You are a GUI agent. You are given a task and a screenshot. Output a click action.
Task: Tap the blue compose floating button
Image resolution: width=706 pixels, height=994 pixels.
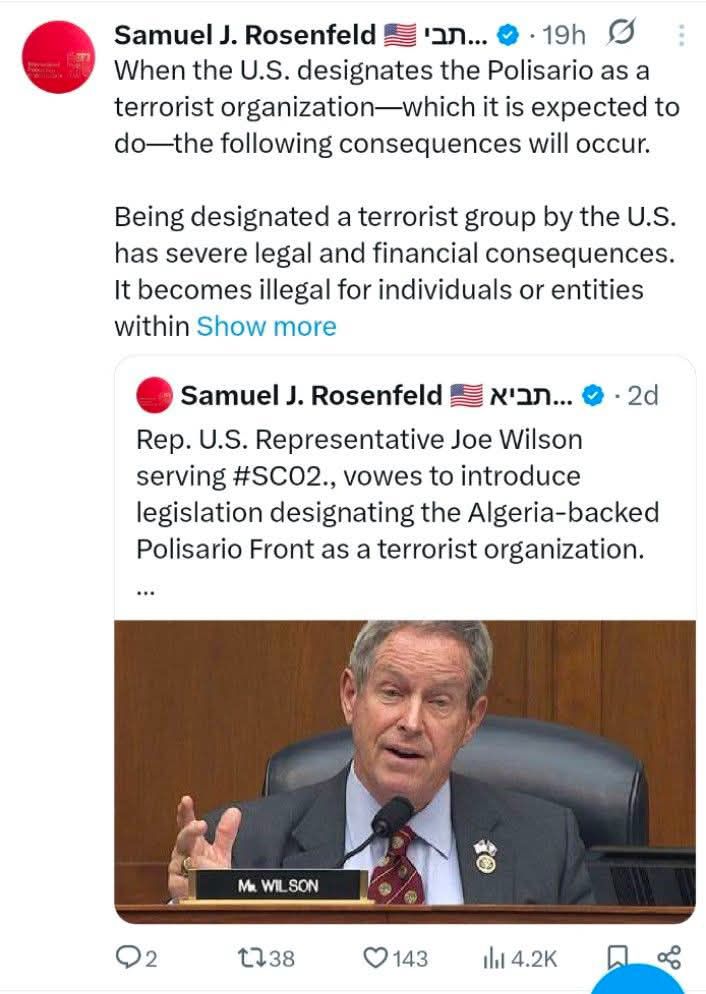(638, 979)
